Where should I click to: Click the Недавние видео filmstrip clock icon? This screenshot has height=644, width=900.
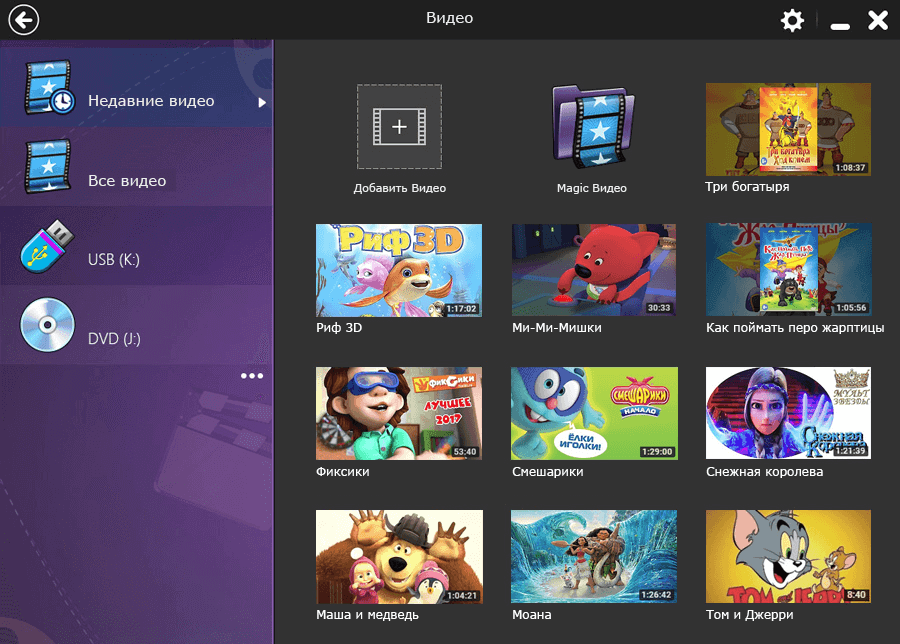click(49, 88)
